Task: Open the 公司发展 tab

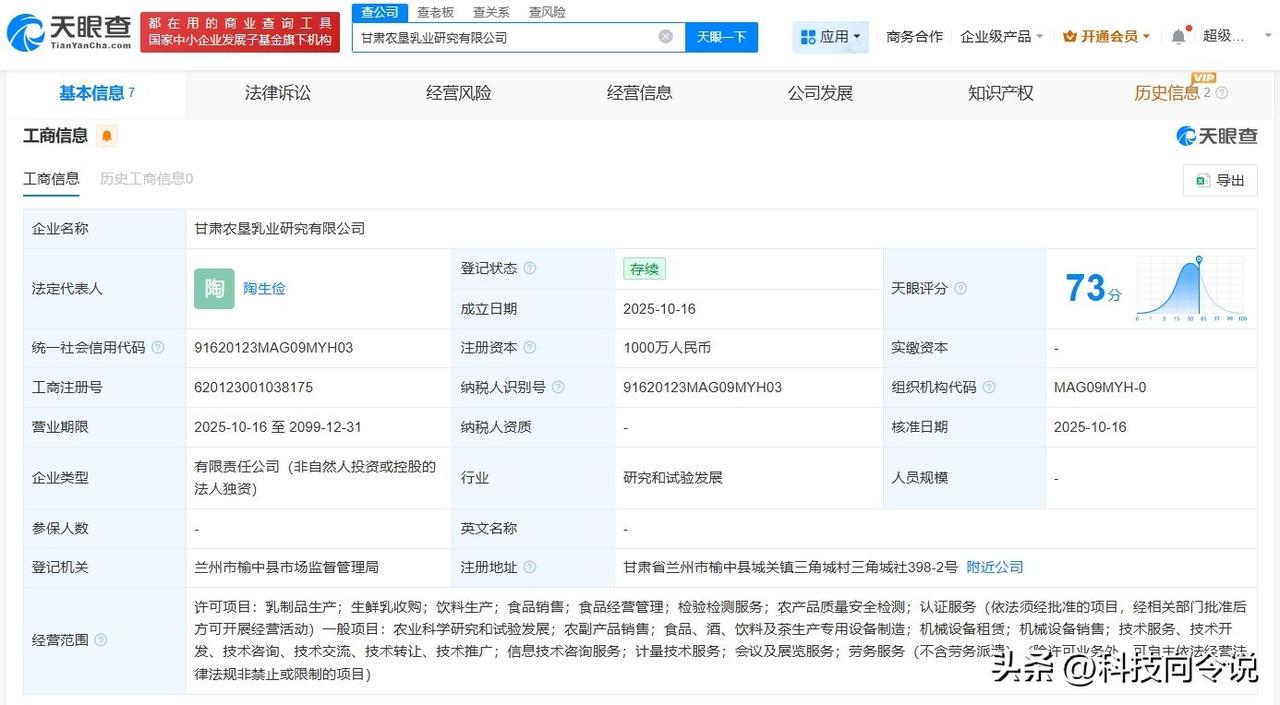Action: click(820, 93)
